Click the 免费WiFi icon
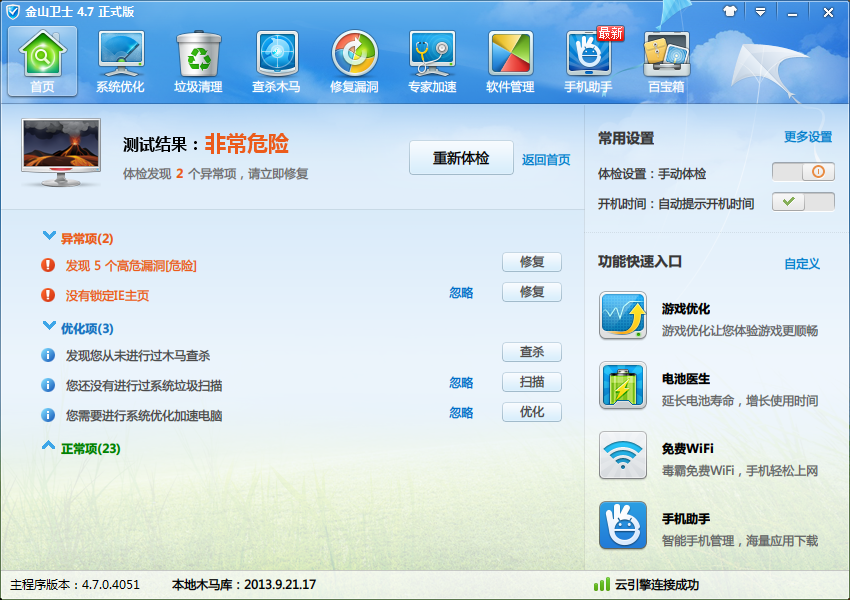The image size is (850, 600). (x=623, y=455)
